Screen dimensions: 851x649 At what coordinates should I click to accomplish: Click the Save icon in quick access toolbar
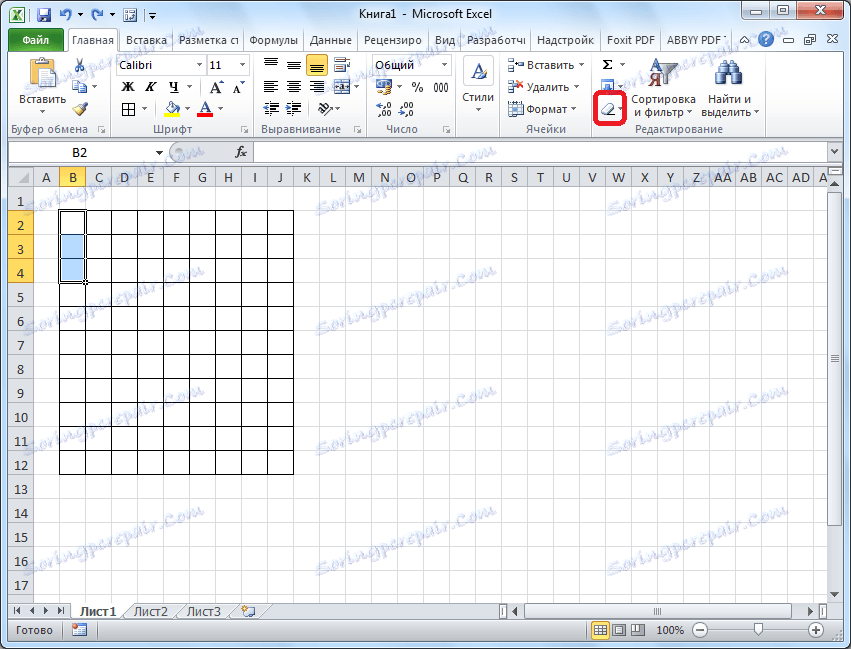(x=44, y=15)
